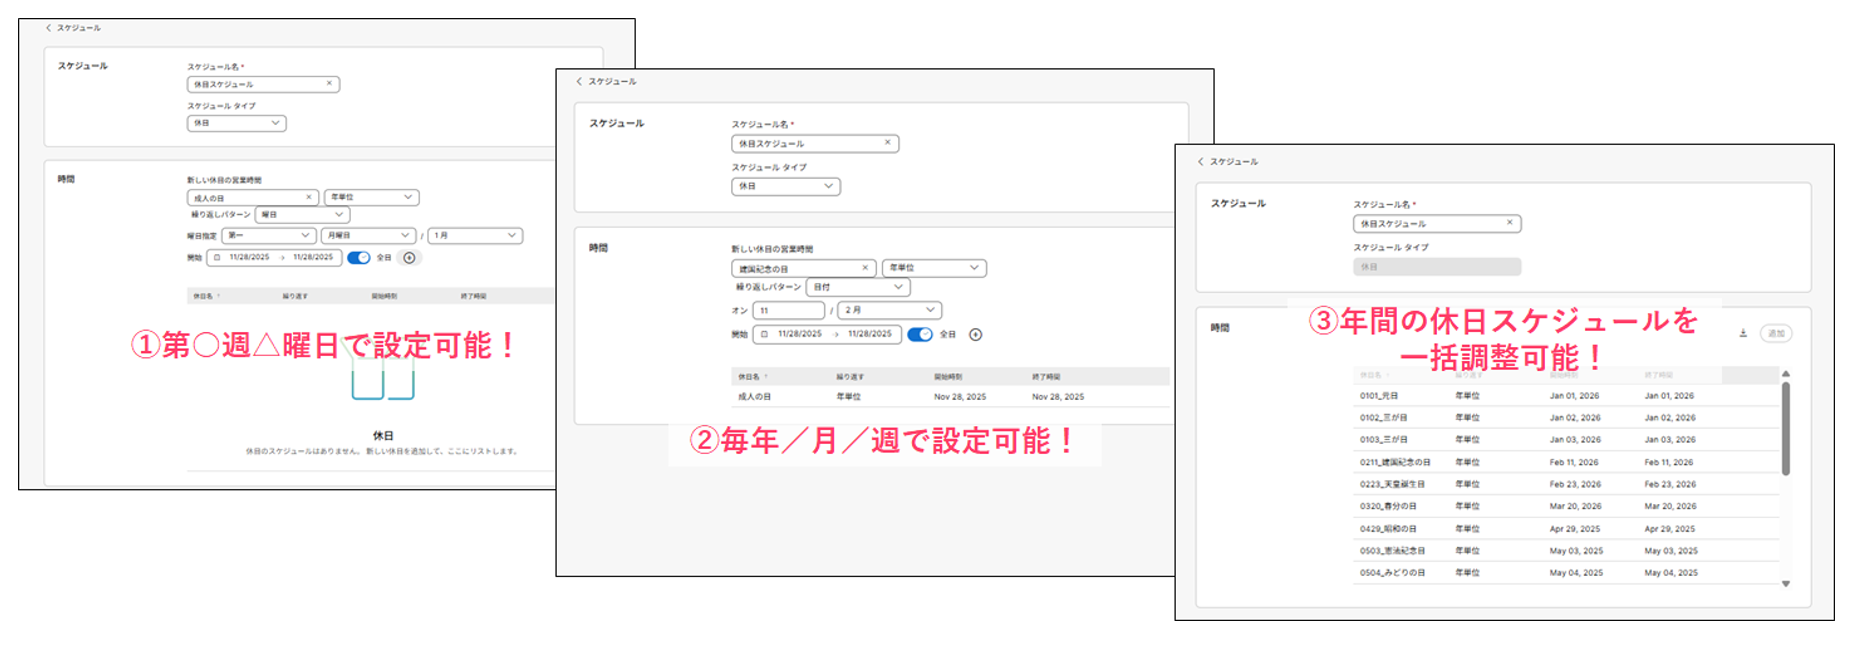
Task: Open the 月曜日 weekday dropdown
Action: pyautogui.click(x=367, y=236)
